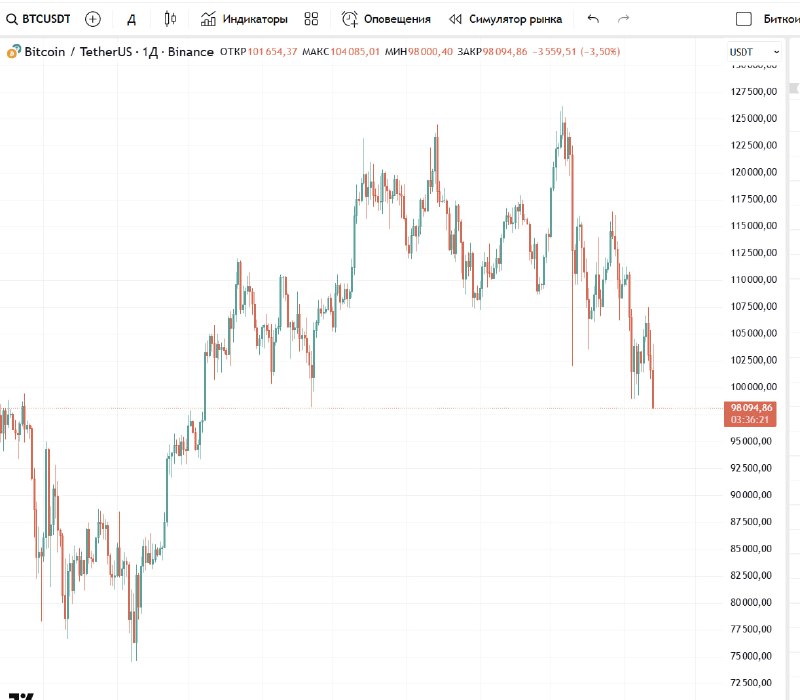Click the rewind market simulator icon
800x700 pixels.
[456, 19]
